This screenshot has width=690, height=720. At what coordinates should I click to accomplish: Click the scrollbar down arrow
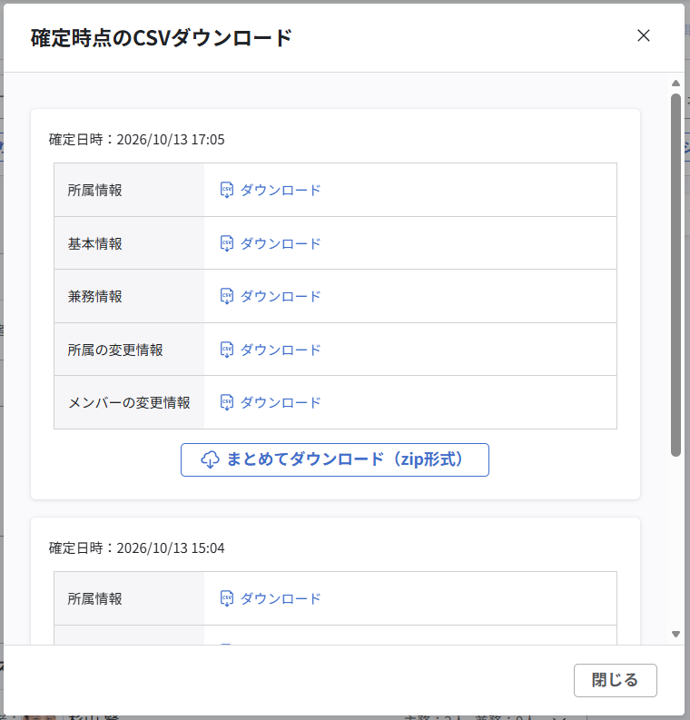675,634
